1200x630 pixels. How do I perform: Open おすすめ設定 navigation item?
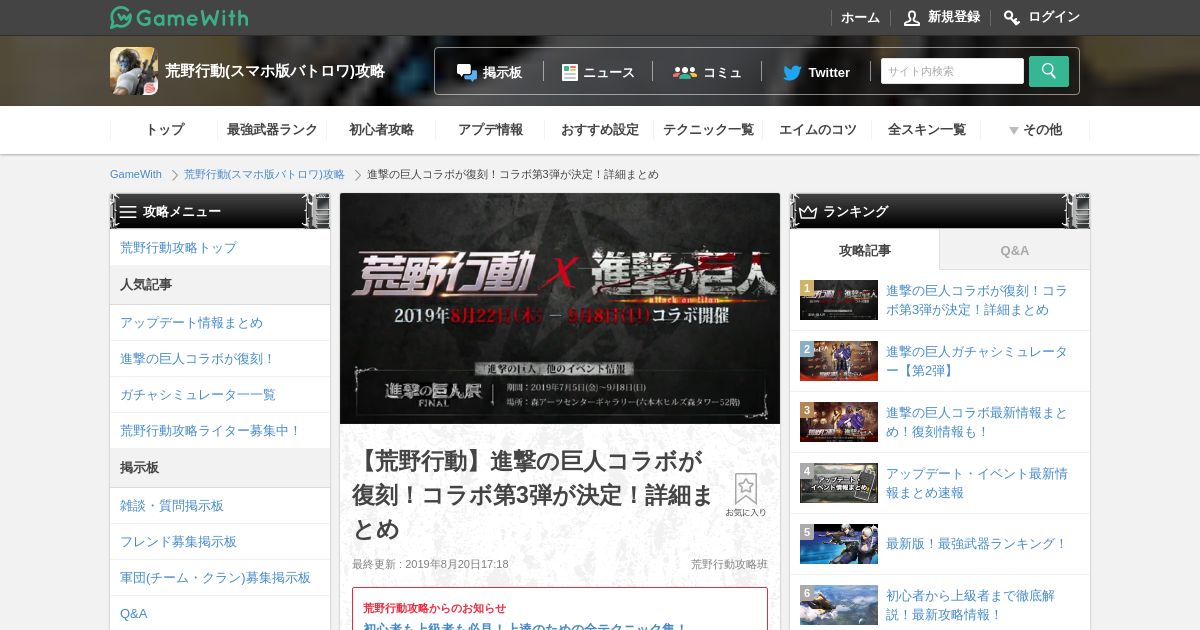[x=599, y=130]
